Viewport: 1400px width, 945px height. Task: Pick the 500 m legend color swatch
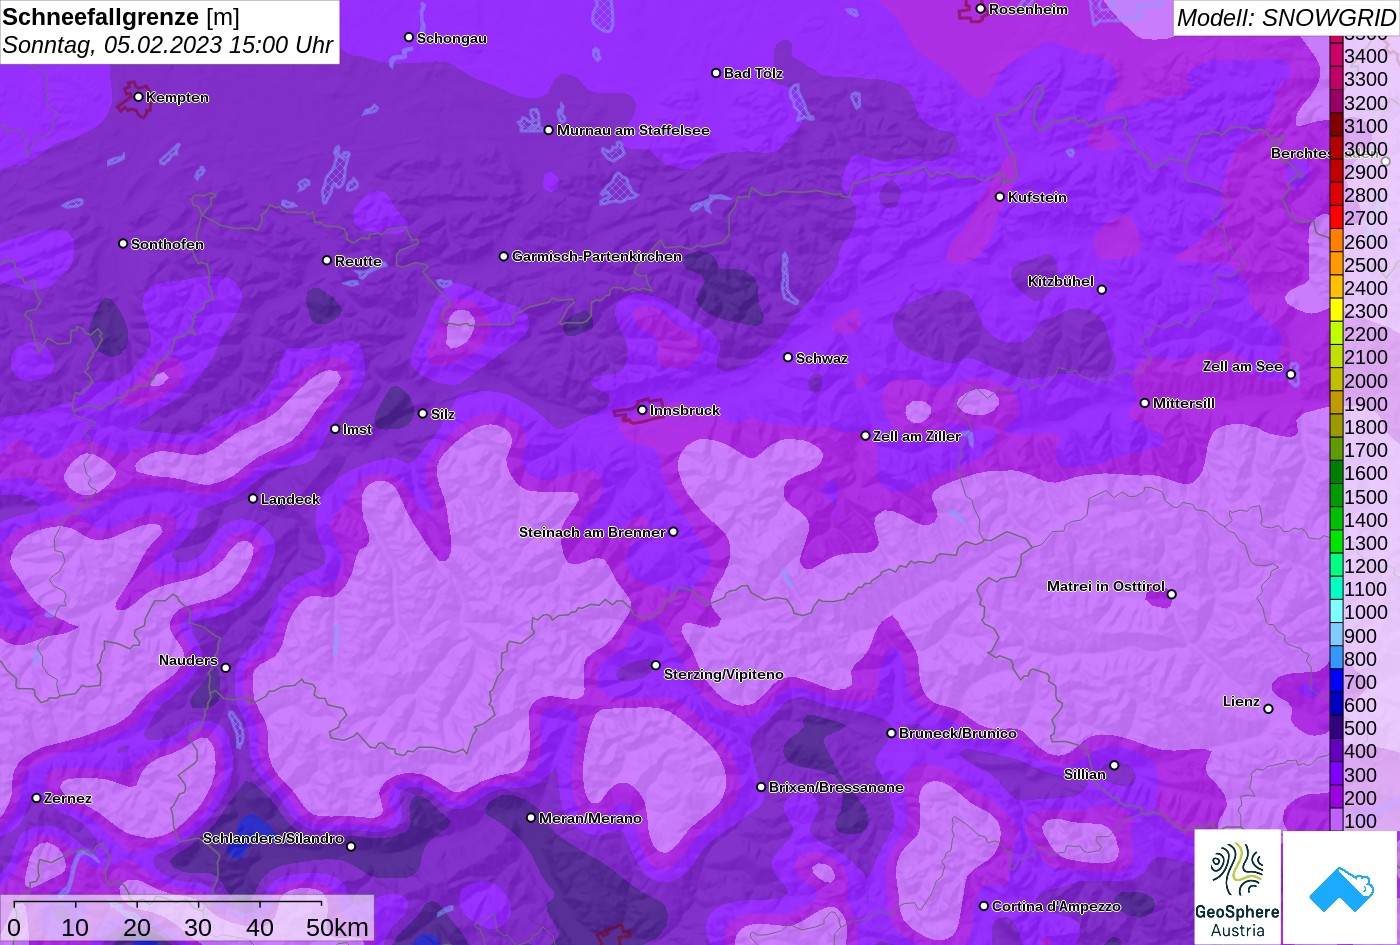pyautogui.click(x=1336, y=728)
